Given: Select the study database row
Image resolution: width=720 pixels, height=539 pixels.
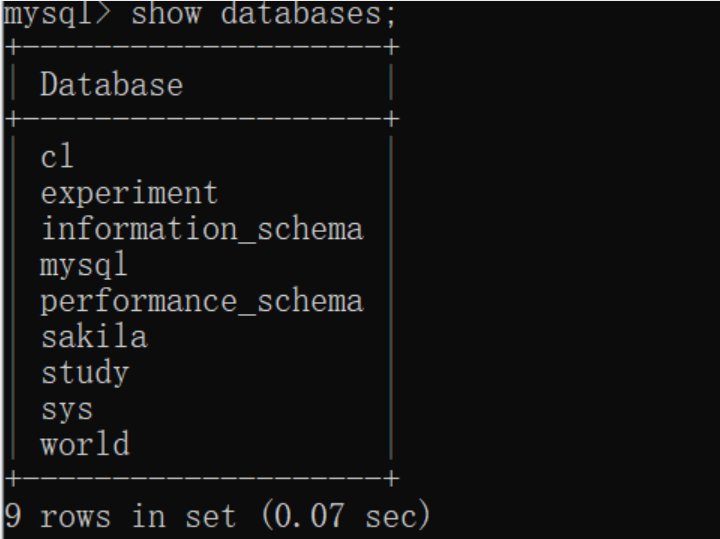Looking at the screenshot, I should pos(84,373).
